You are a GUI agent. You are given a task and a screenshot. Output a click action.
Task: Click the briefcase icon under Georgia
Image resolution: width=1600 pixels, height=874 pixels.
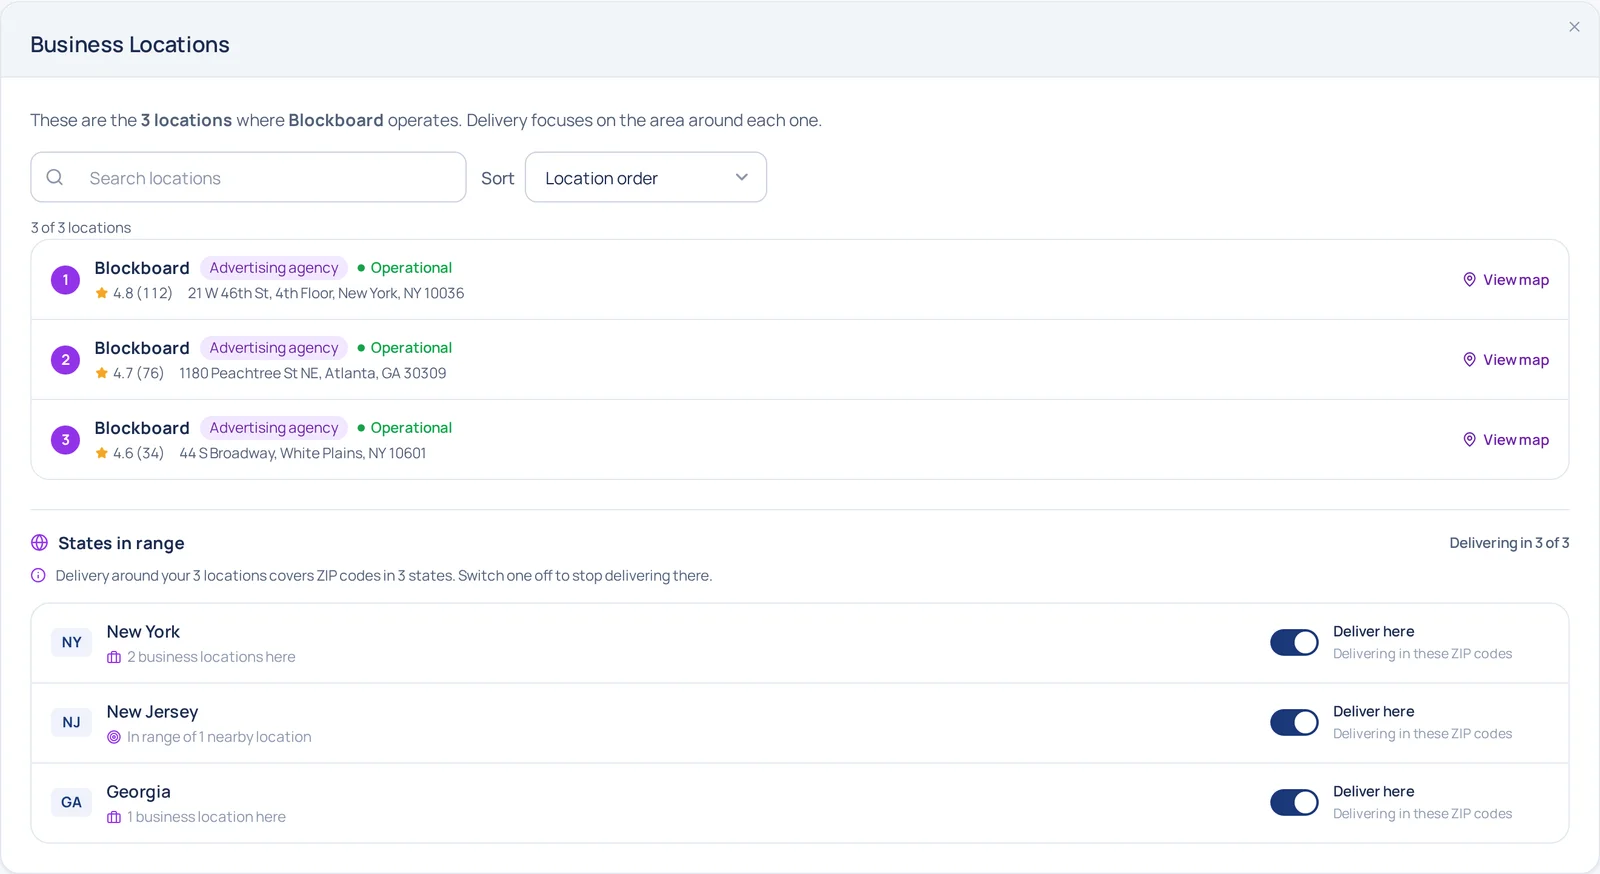114,817
